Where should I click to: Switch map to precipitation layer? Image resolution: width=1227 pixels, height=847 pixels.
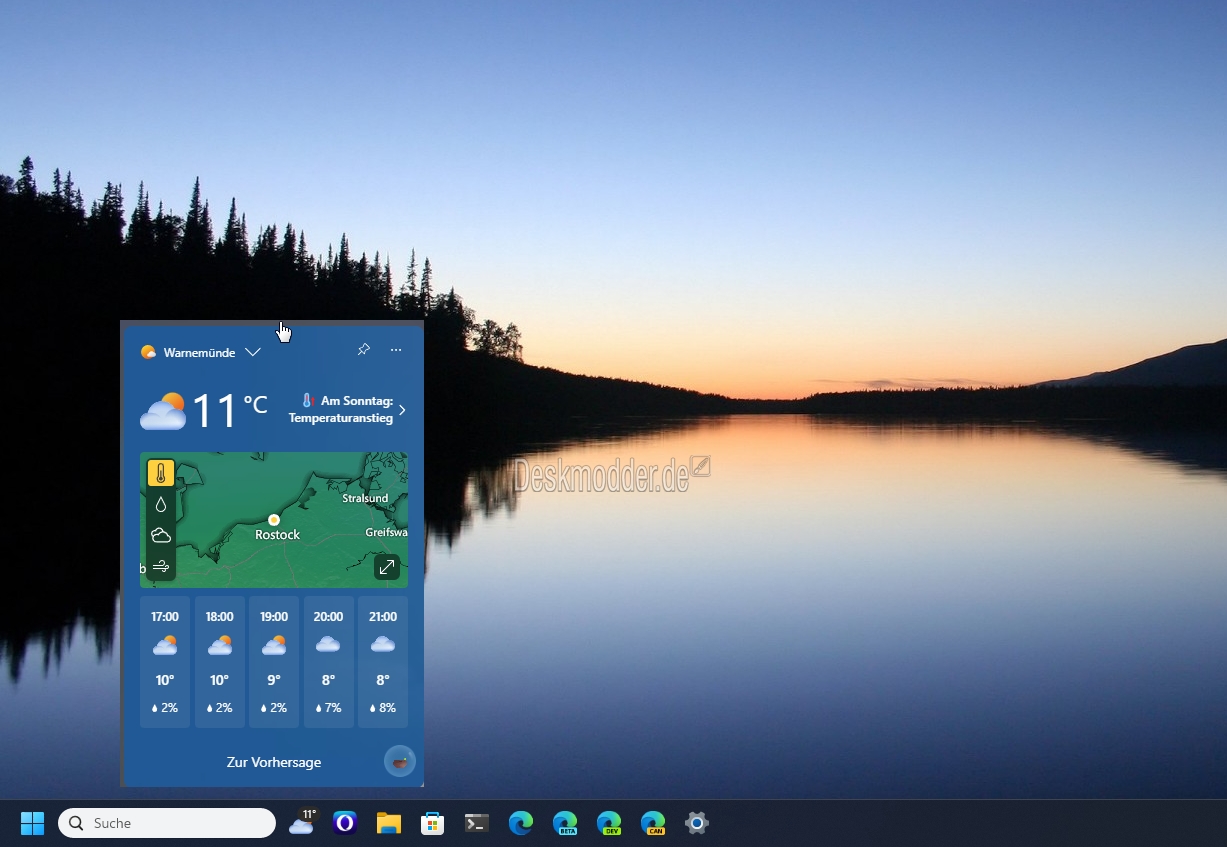[161, 505]
